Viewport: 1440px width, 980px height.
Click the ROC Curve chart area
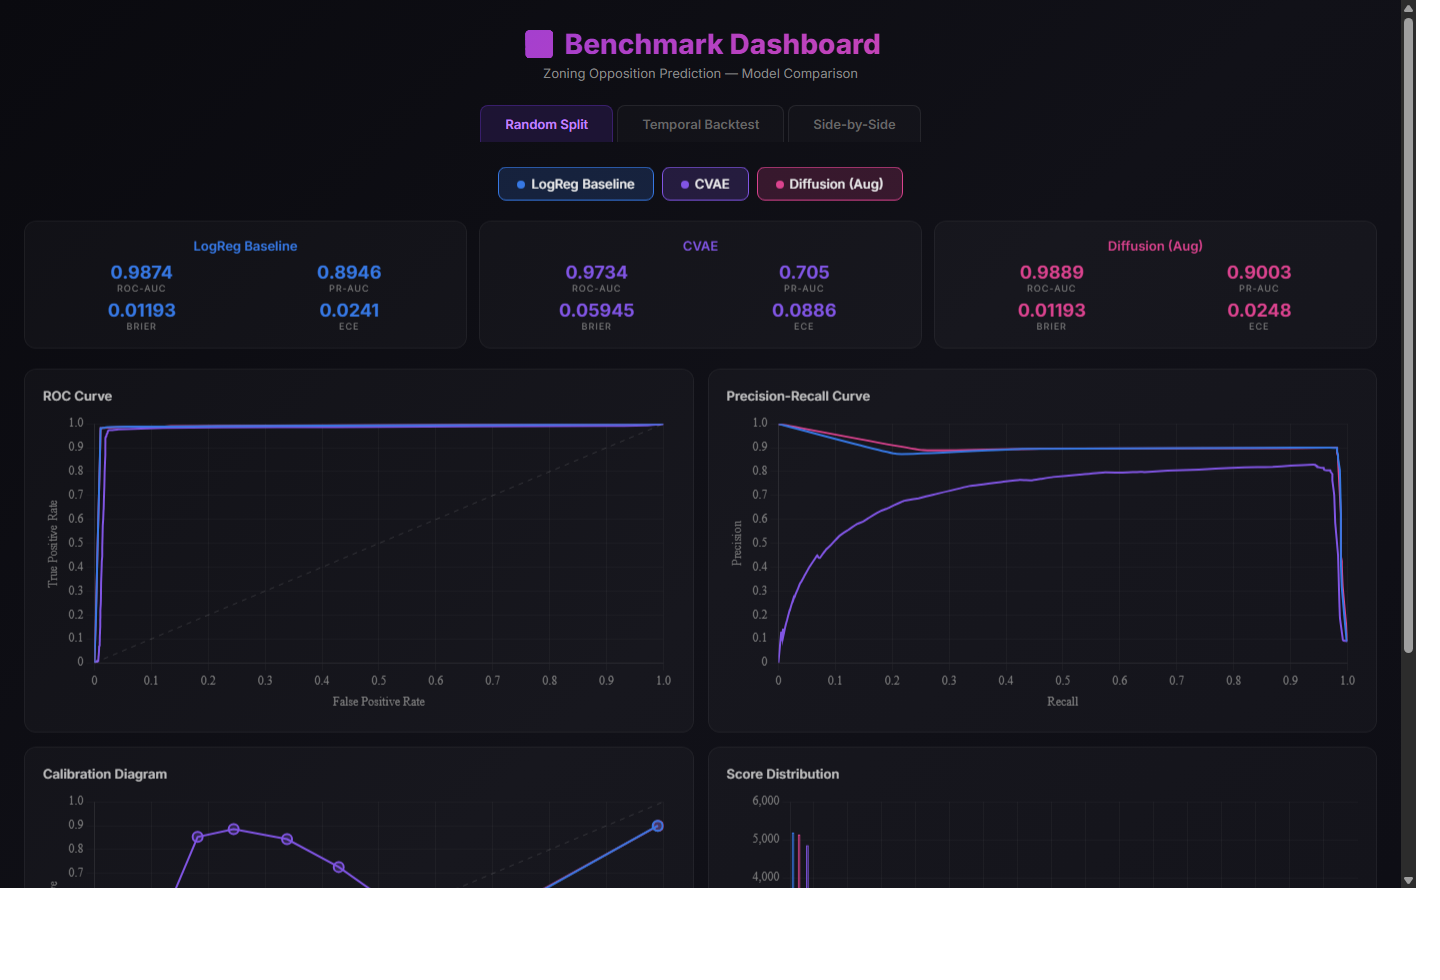[378, 540]
